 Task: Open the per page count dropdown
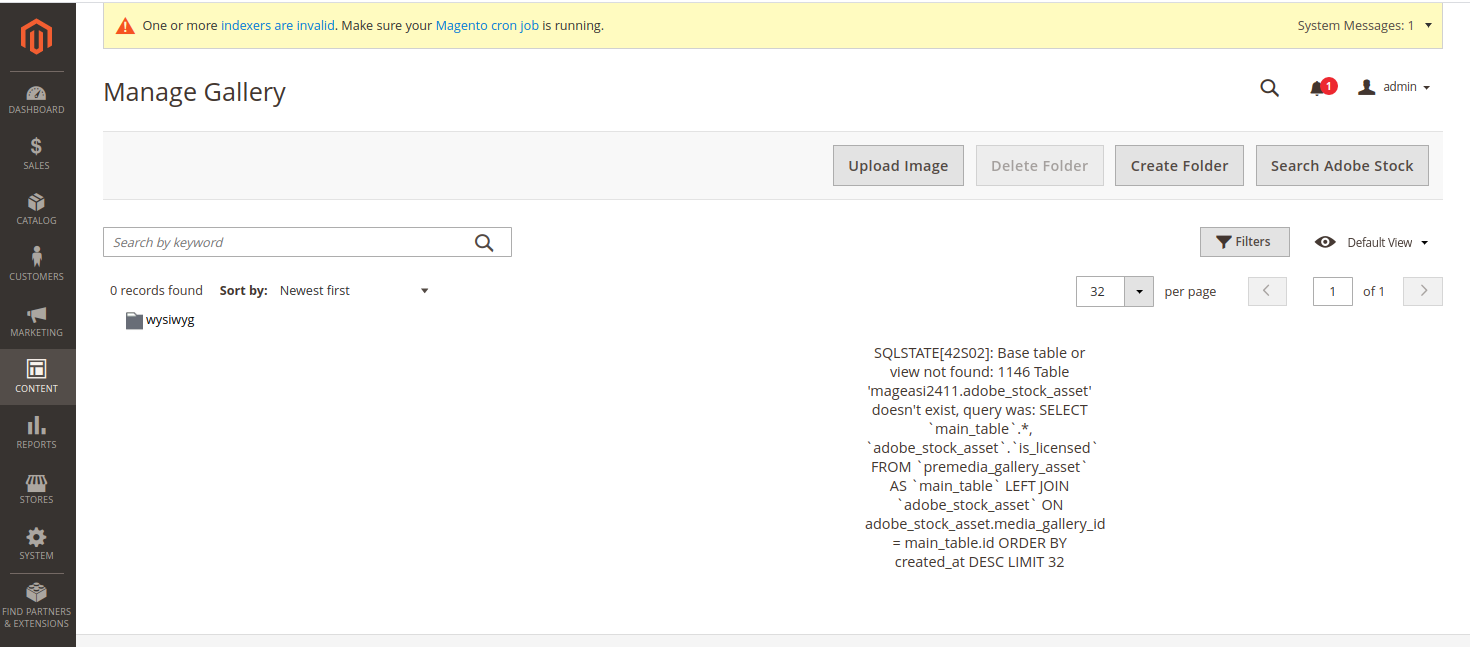pos(1138,291)
